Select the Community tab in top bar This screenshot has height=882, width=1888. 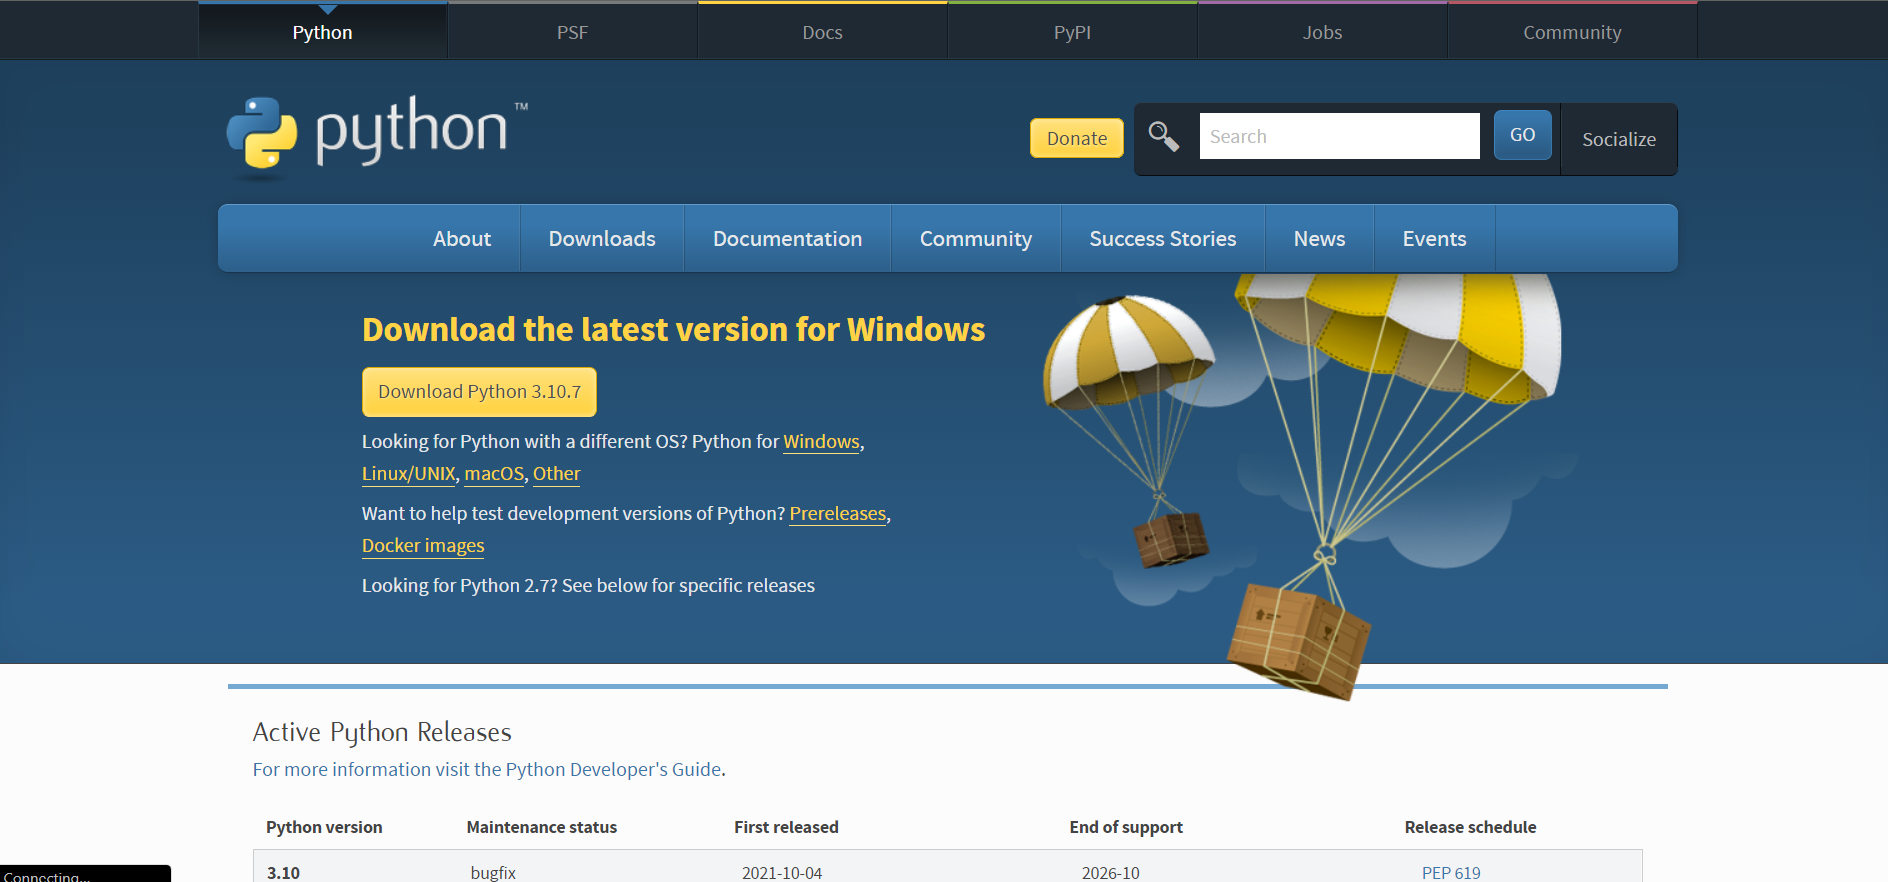(1572, 32)
